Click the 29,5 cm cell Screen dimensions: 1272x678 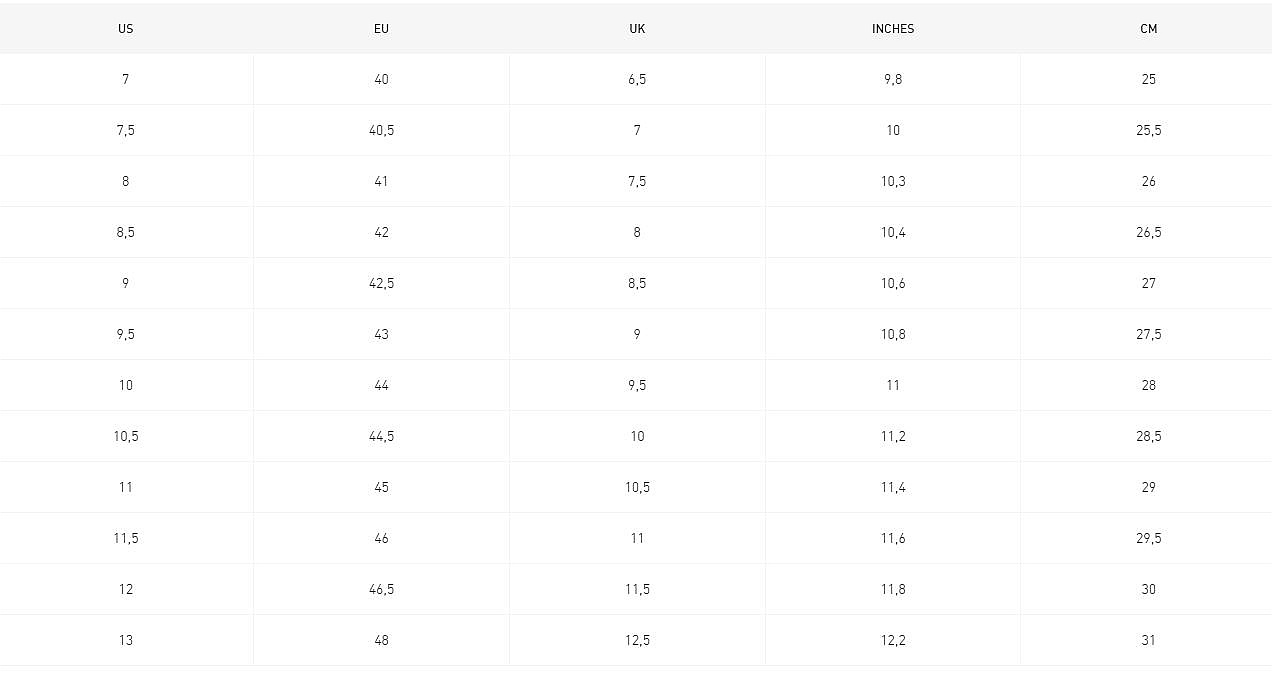(x=1148, y=538)
